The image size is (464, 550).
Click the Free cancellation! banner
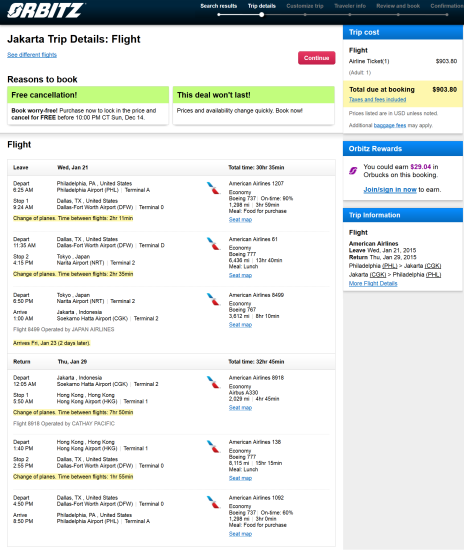click(88, 95)
